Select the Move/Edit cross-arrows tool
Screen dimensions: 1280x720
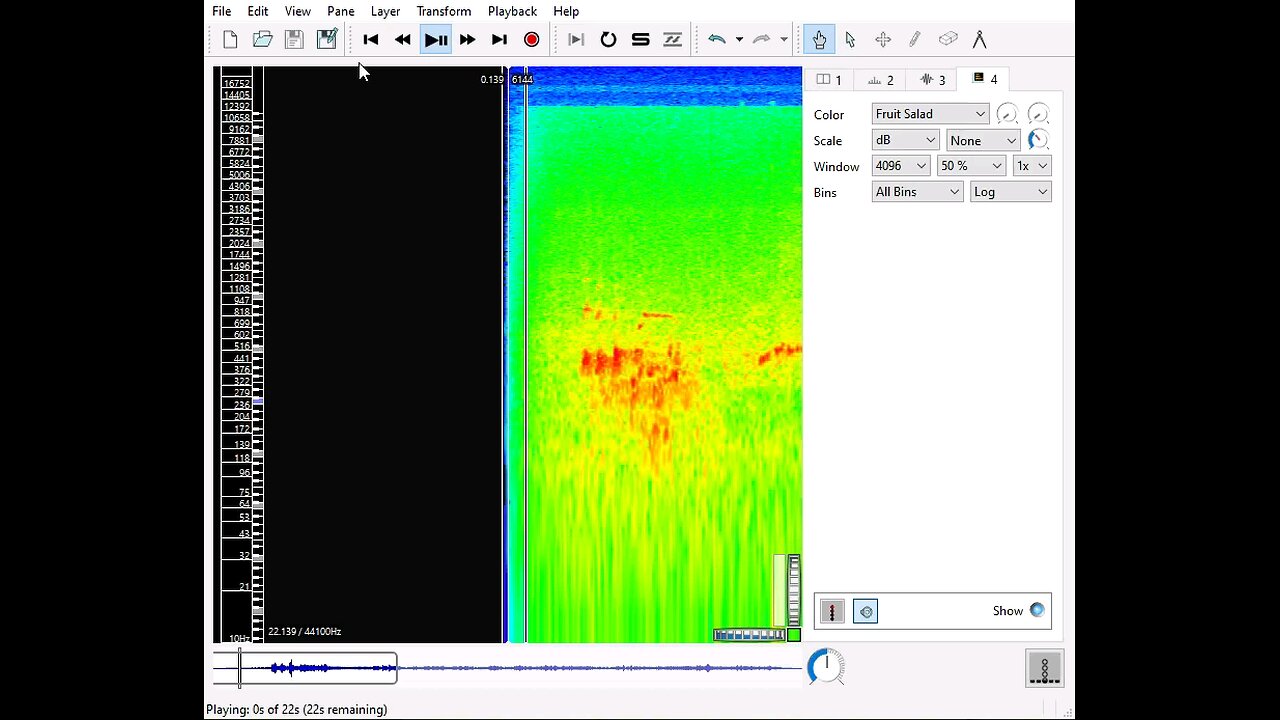click(883, 40)
